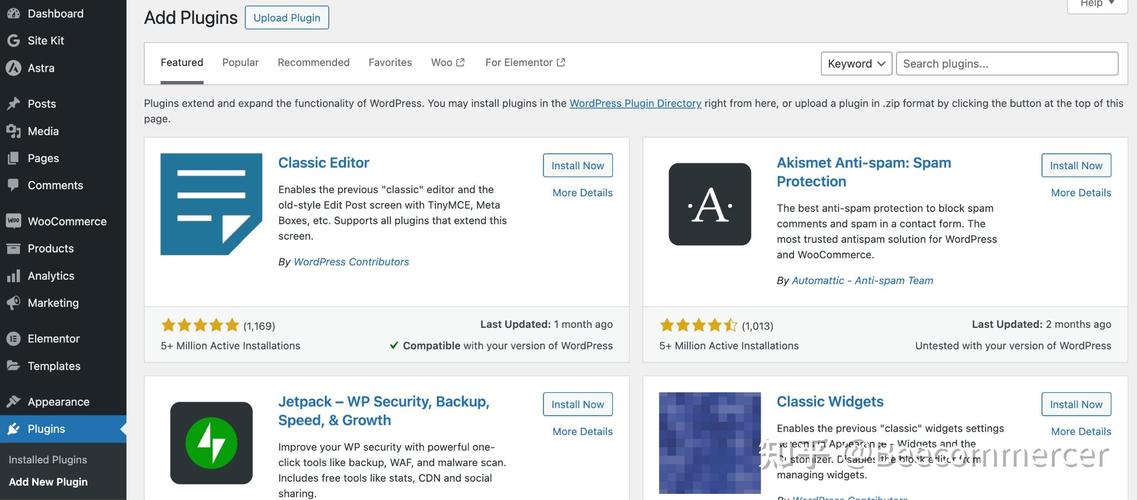Image resolution: width=1137 pixels, height=500 pixels.
Task: Click the Classic Editor title link
Action: coord(323,163)
